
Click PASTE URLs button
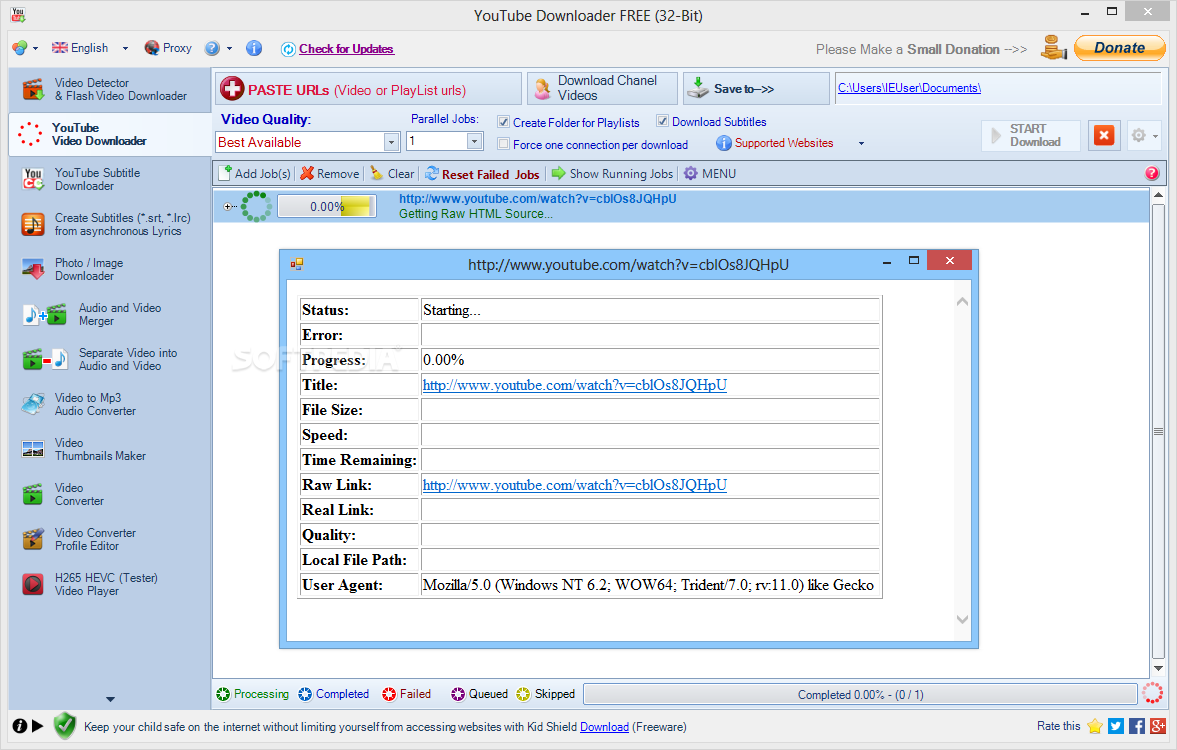coord(368,89)
